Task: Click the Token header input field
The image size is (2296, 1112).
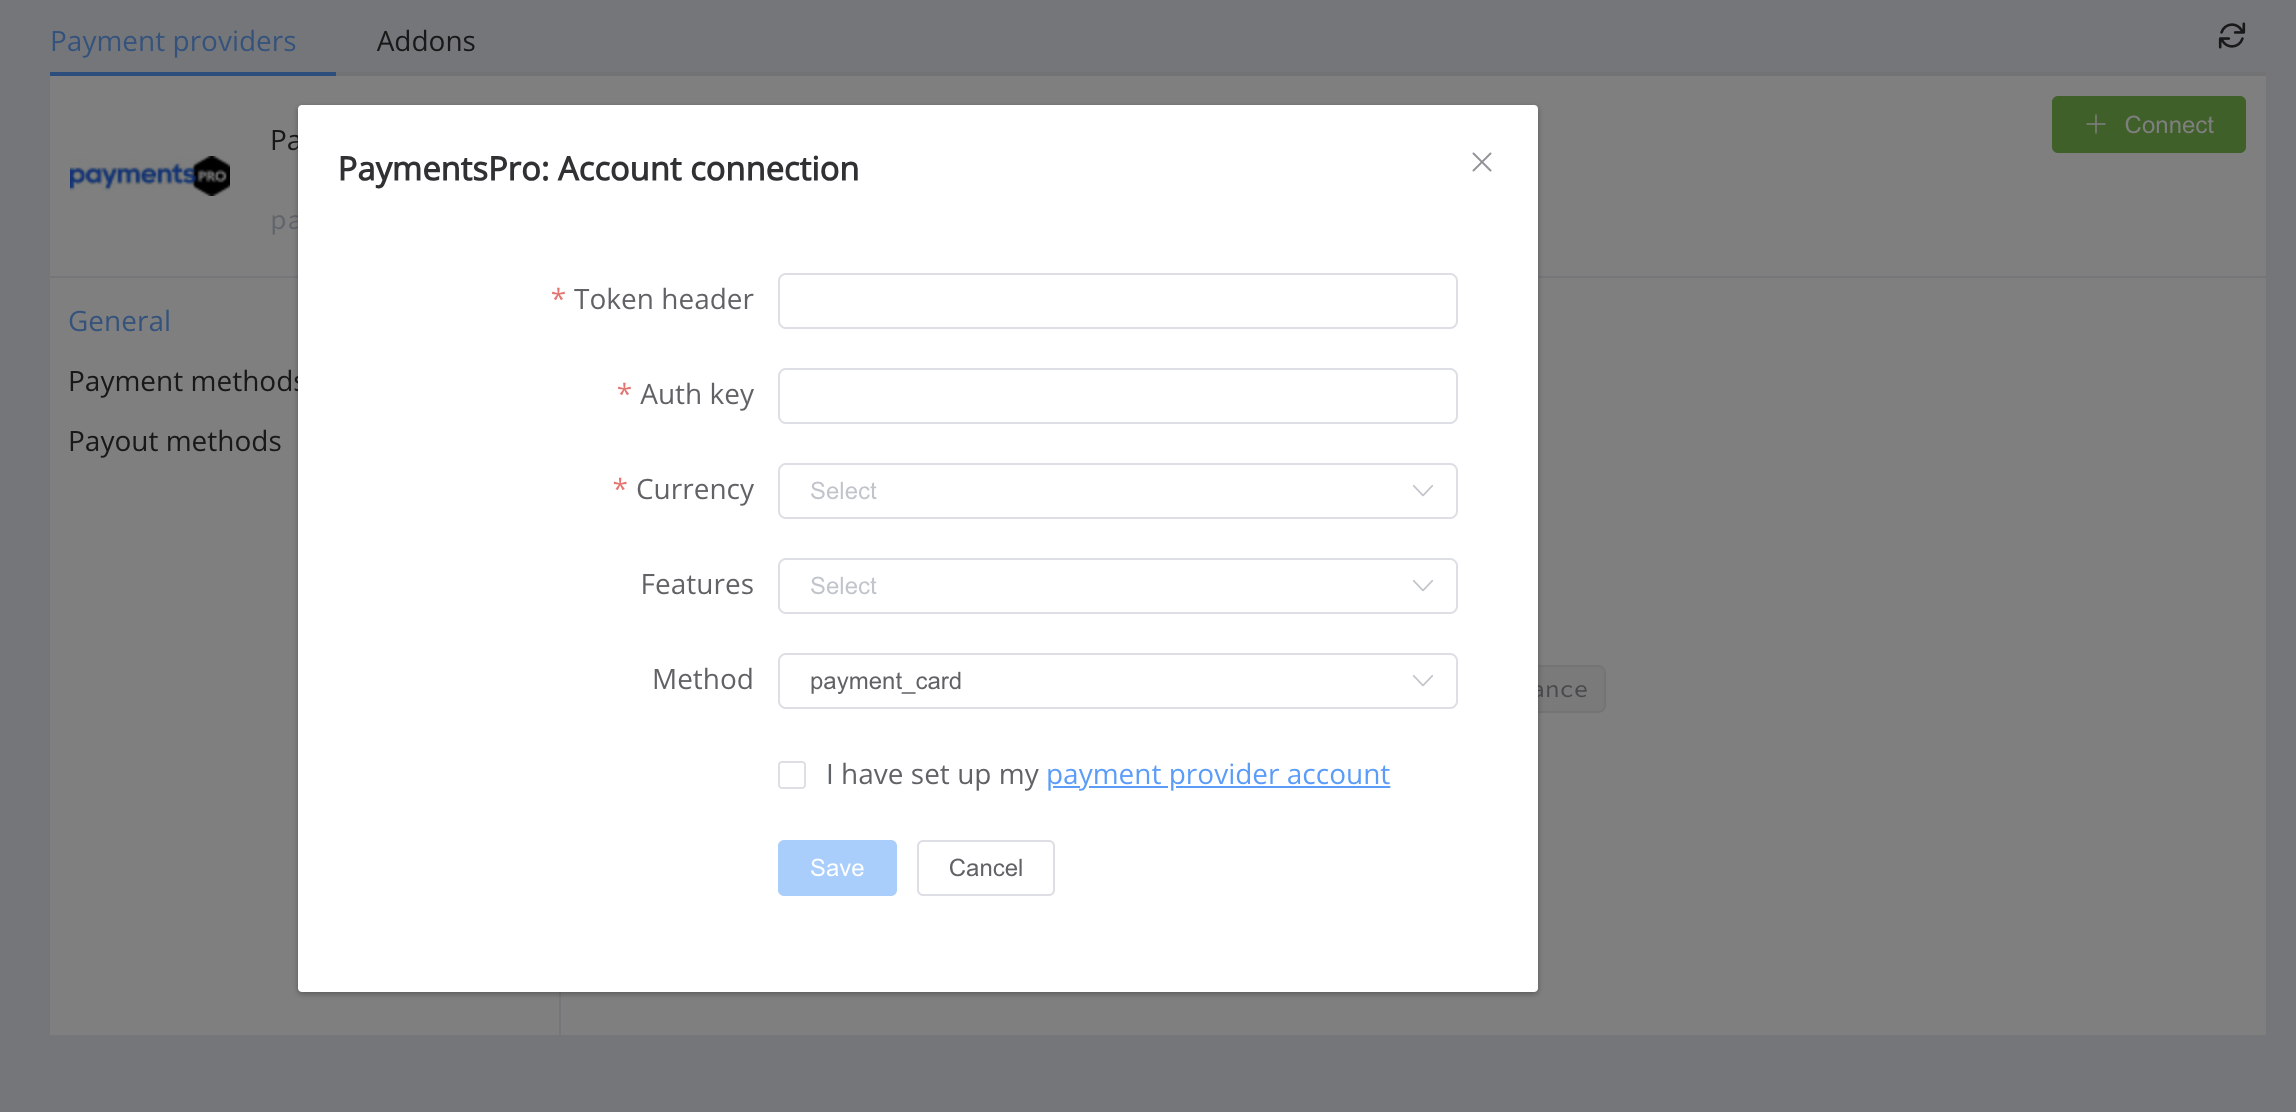Action: tap(1117, 300)
